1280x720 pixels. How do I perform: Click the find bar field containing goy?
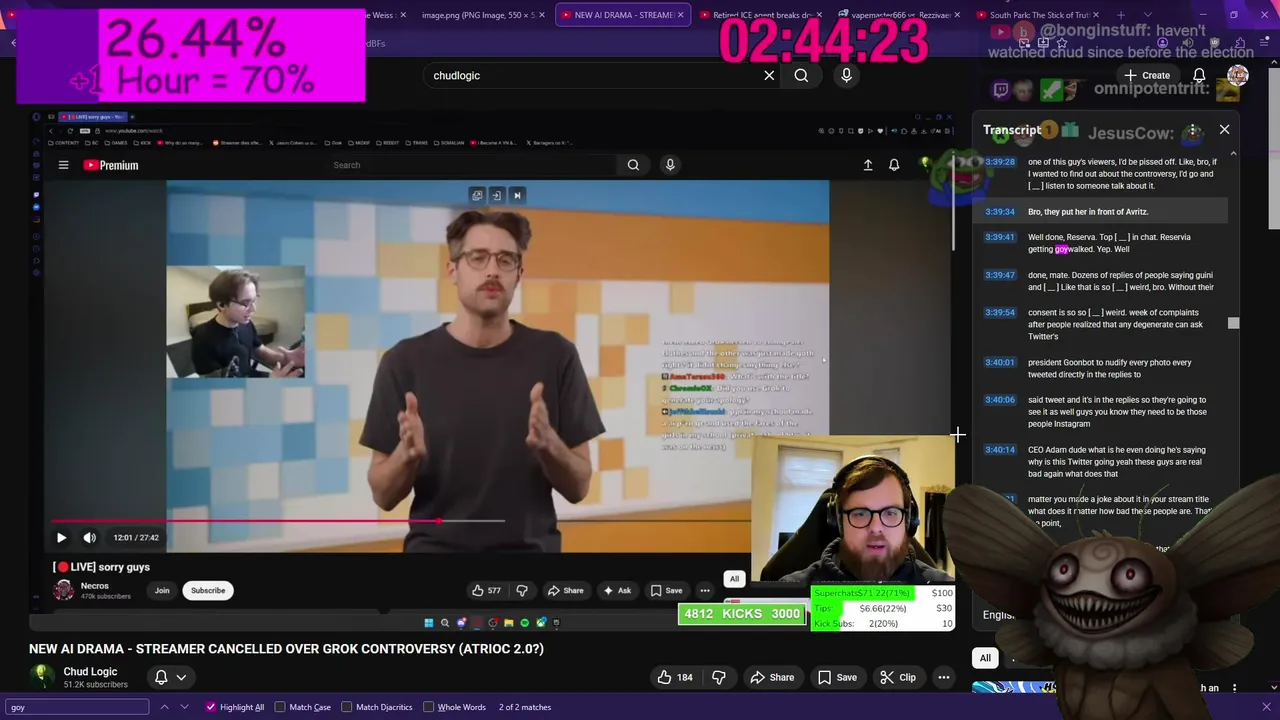point(75,707)
